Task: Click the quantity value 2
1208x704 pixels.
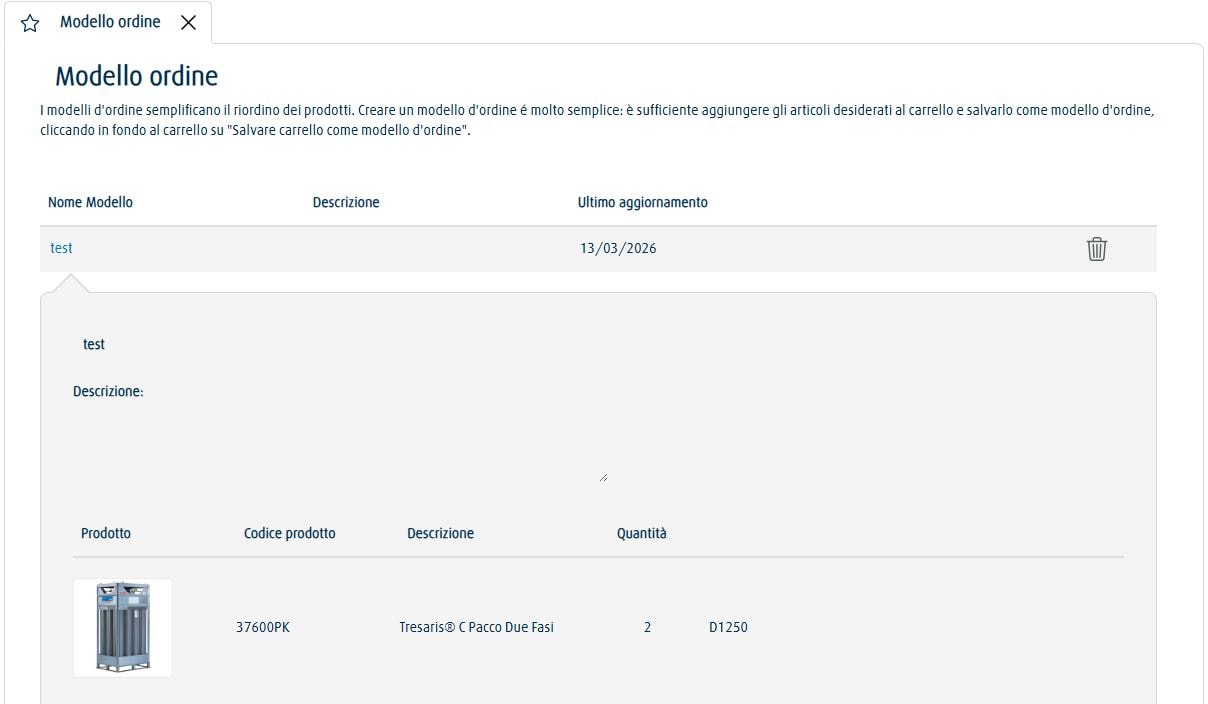Action: pyautogui.click(x=647, y=628)
